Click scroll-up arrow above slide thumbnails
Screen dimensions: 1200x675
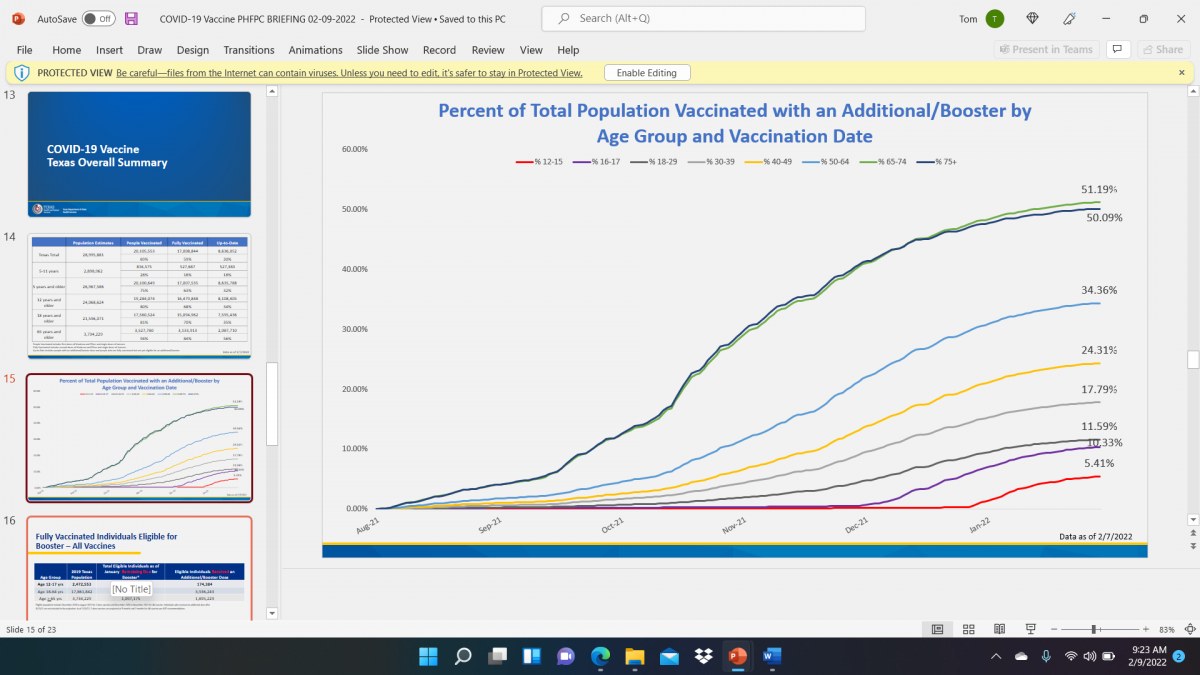pyautogui.click(x=271, y=90)
